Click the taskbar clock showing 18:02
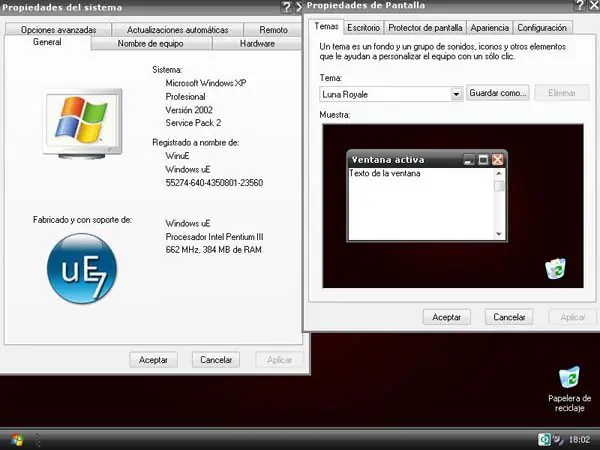Image resolution: width=600 pixels, height=450 pixels. pos(579,440)
